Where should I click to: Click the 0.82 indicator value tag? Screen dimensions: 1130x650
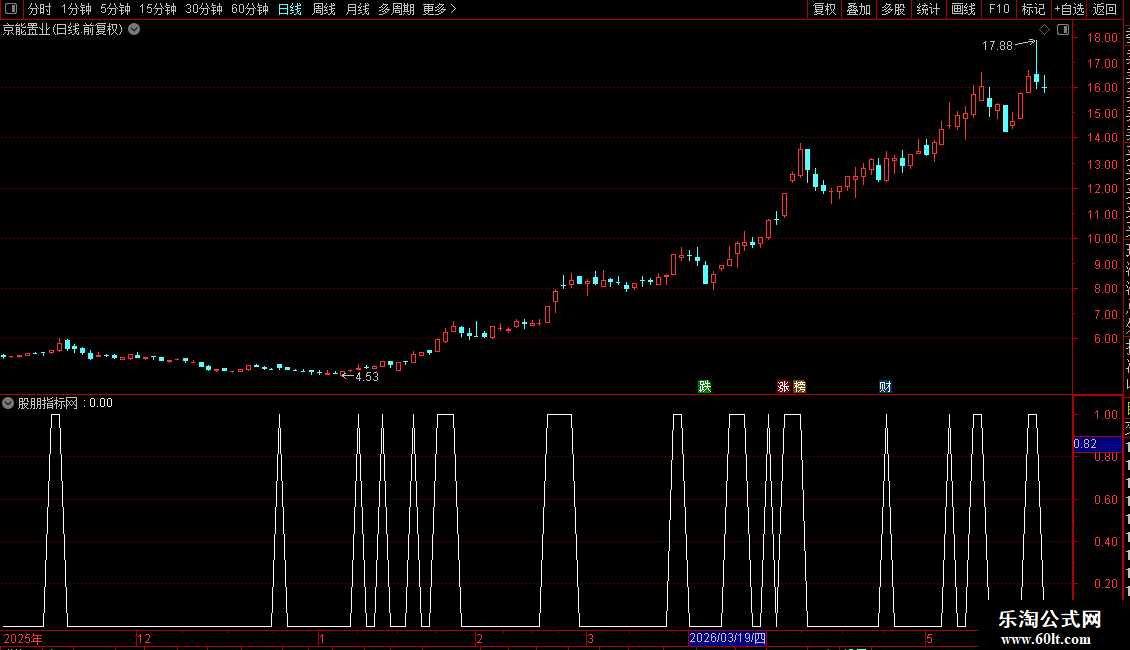point(1097,444)
